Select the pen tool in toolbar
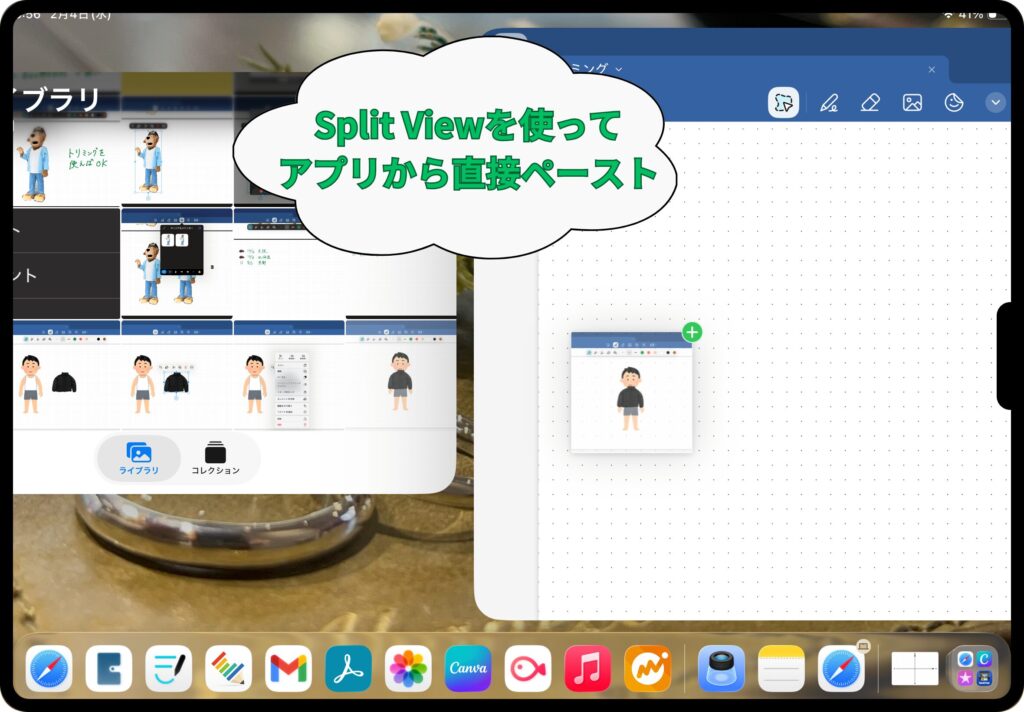Screen dimensions: 1024x712 [x=828, y=103]
